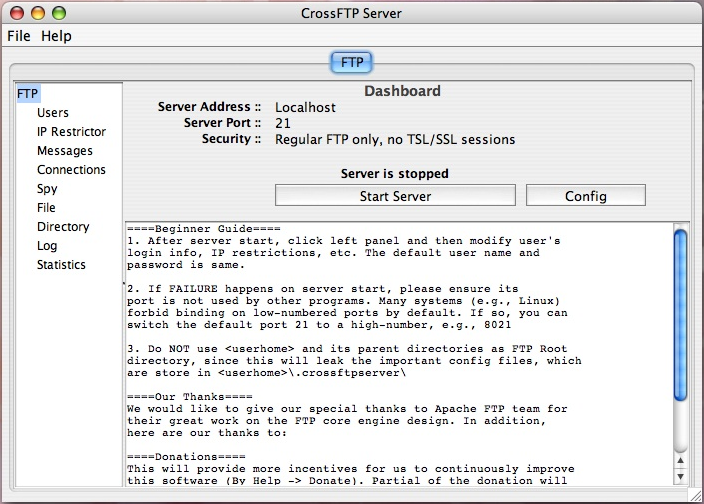Open Users in the sidebar
704x504 pixels.
tap(53, 113)
